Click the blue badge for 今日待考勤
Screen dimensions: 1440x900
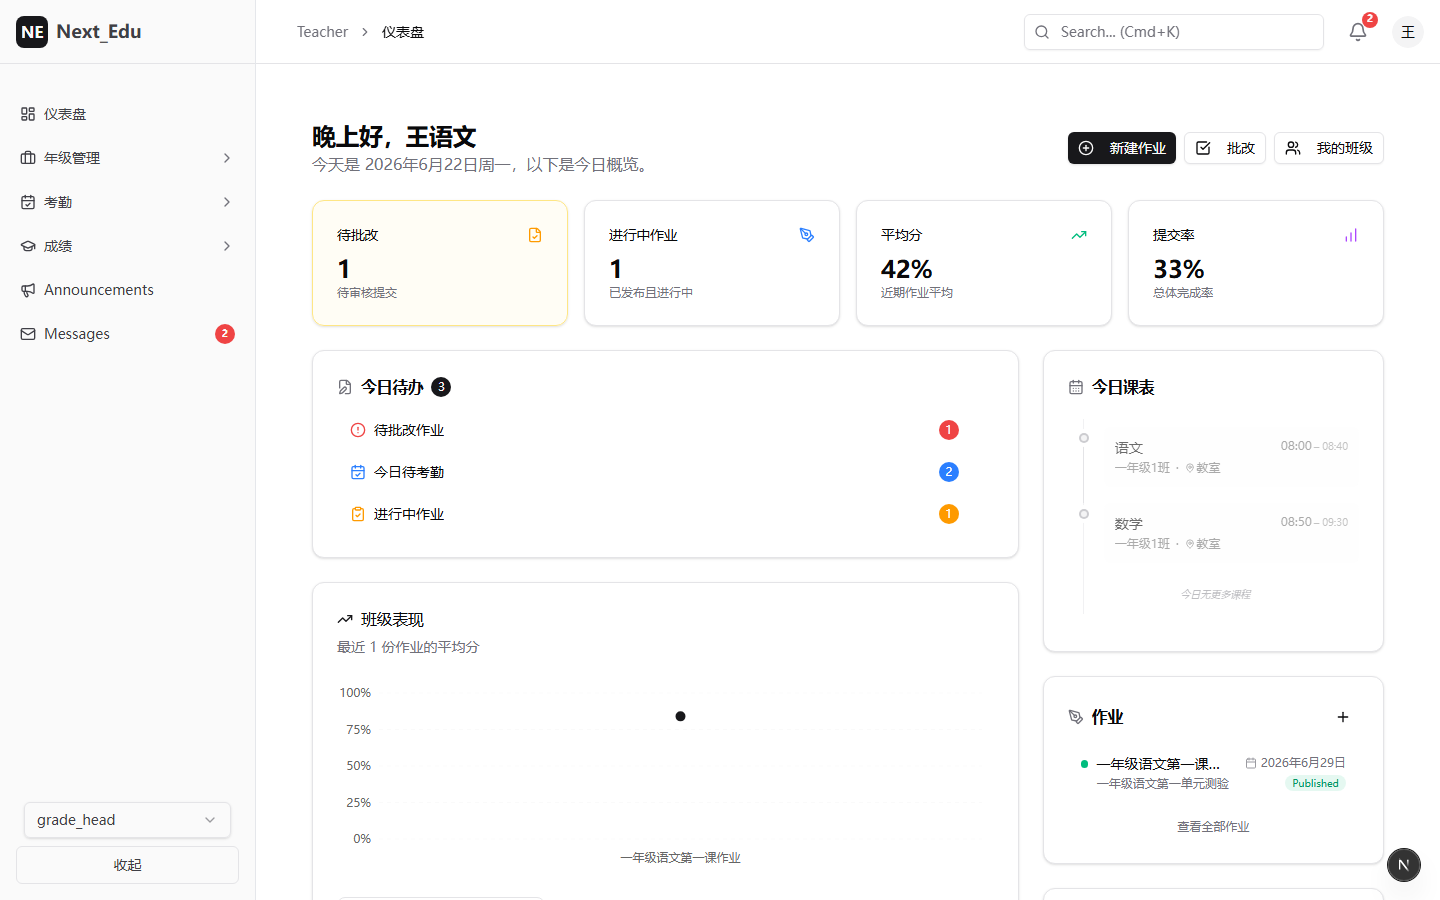(x=949, y=472)
